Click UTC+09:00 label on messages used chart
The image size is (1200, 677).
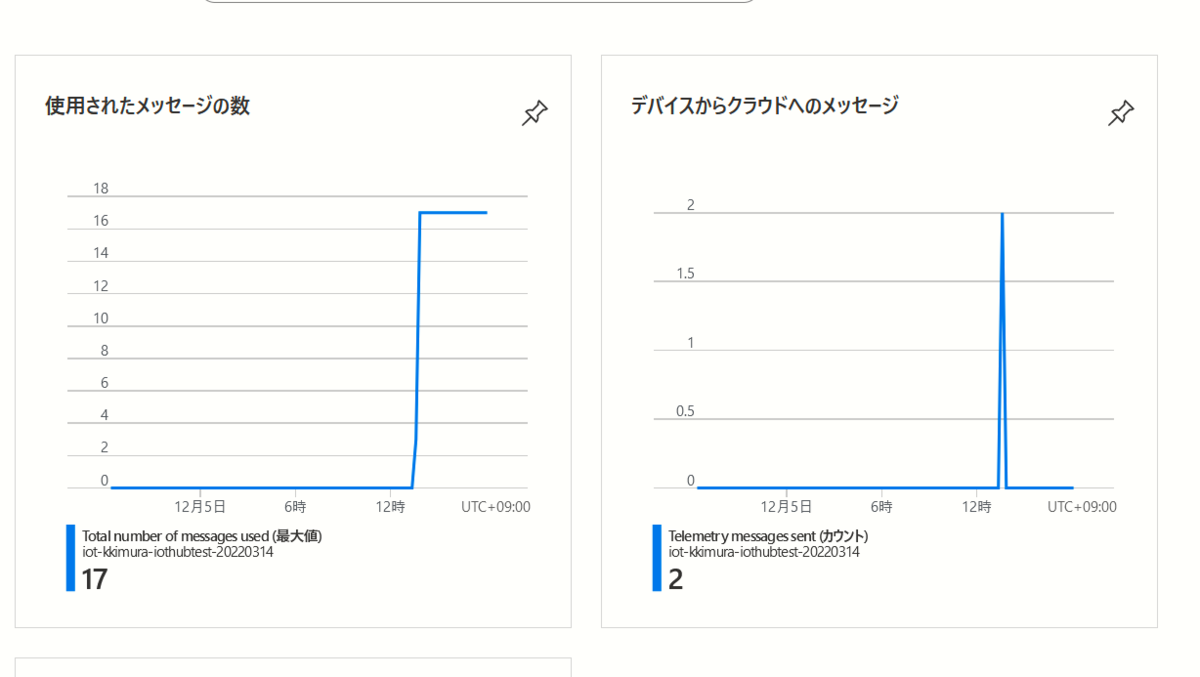pyautogui.click(x=496, y=507)
